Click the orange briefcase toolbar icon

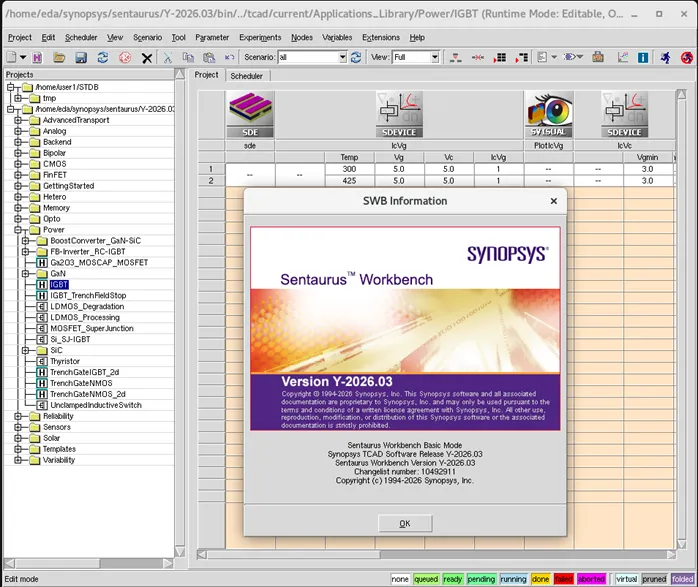[x=598, y=57]
